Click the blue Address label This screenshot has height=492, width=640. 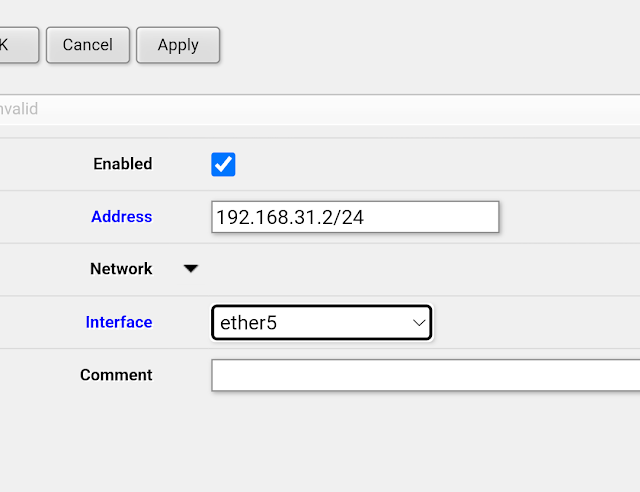(121, 217)
